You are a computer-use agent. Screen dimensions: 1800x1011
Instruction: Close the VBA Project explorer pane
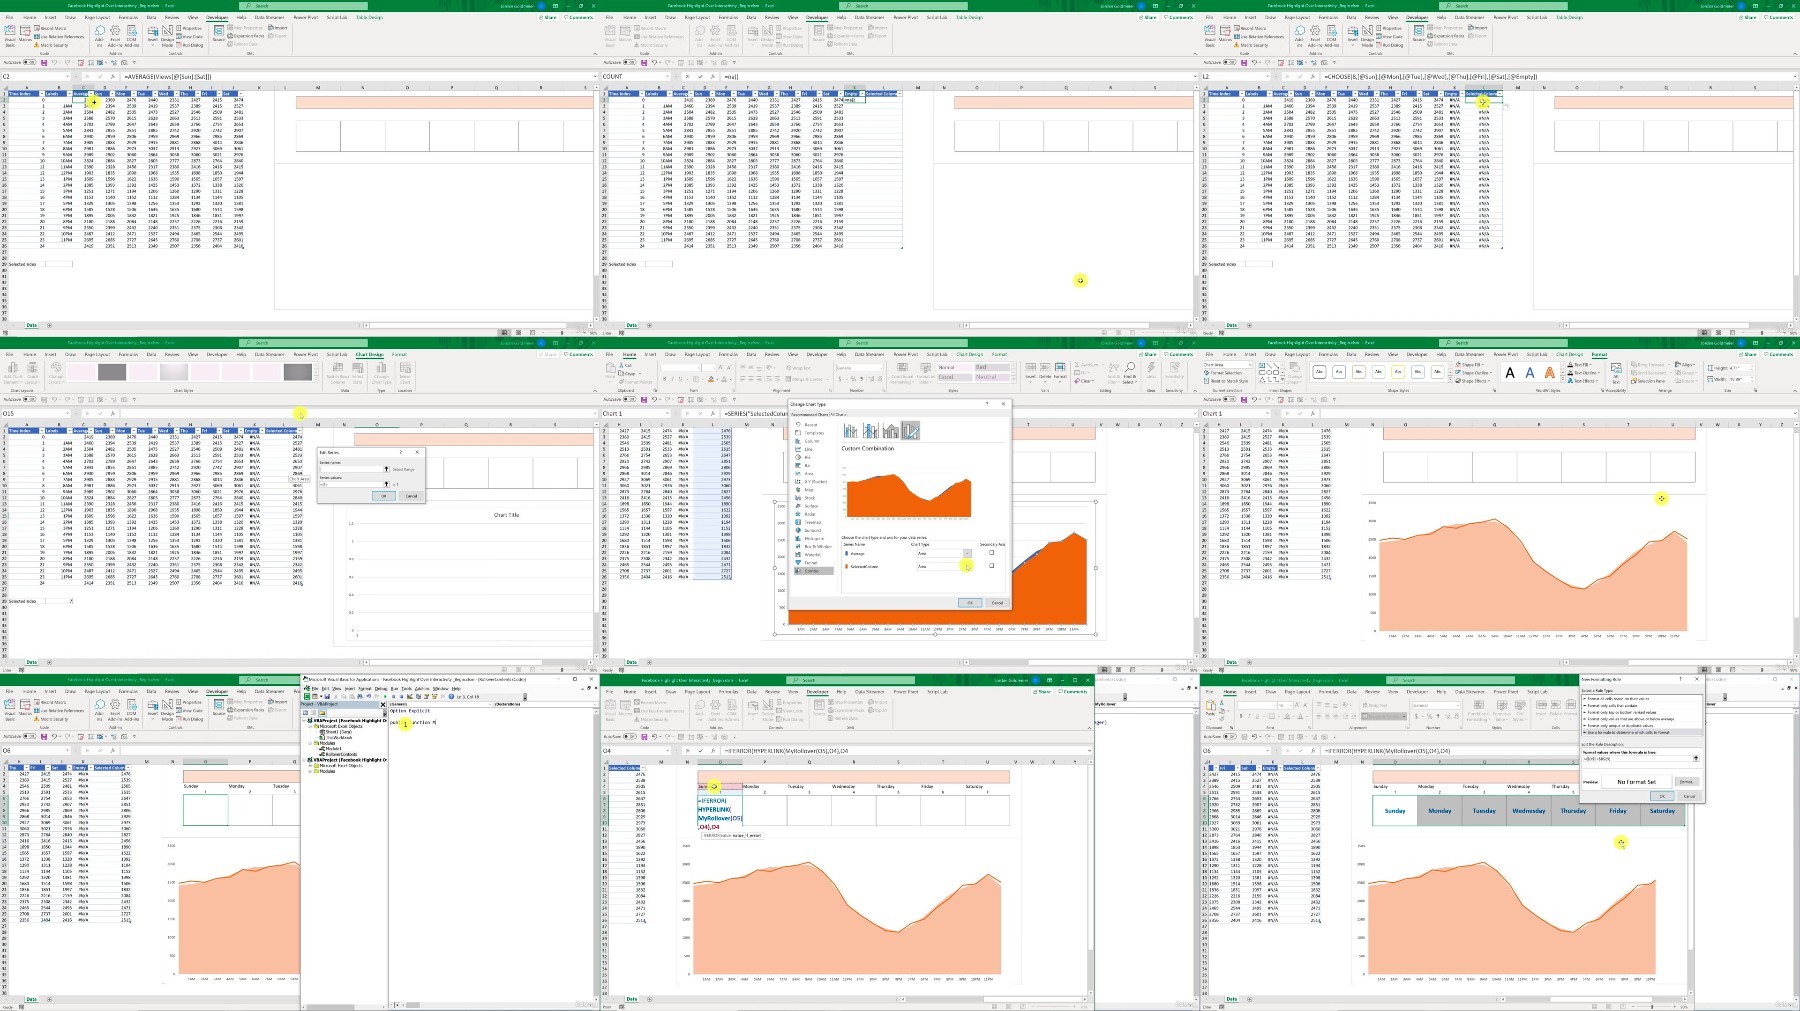(383, 705)
